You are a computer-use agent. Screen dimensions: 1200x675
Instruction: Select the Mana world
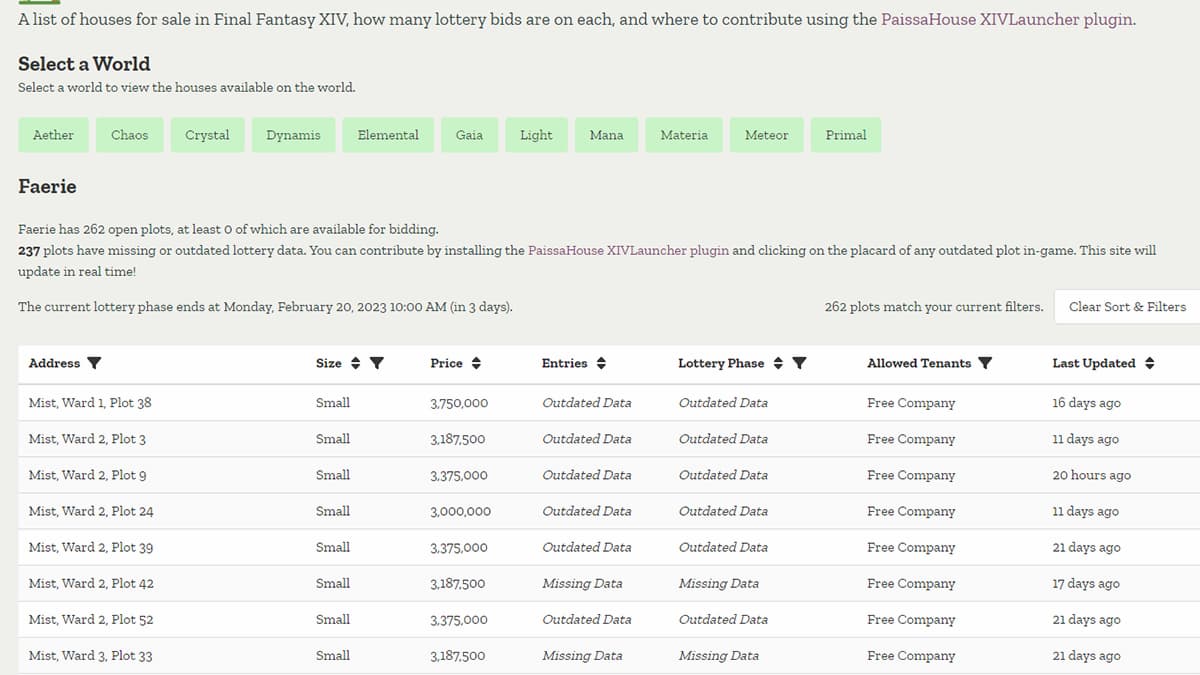606,134
